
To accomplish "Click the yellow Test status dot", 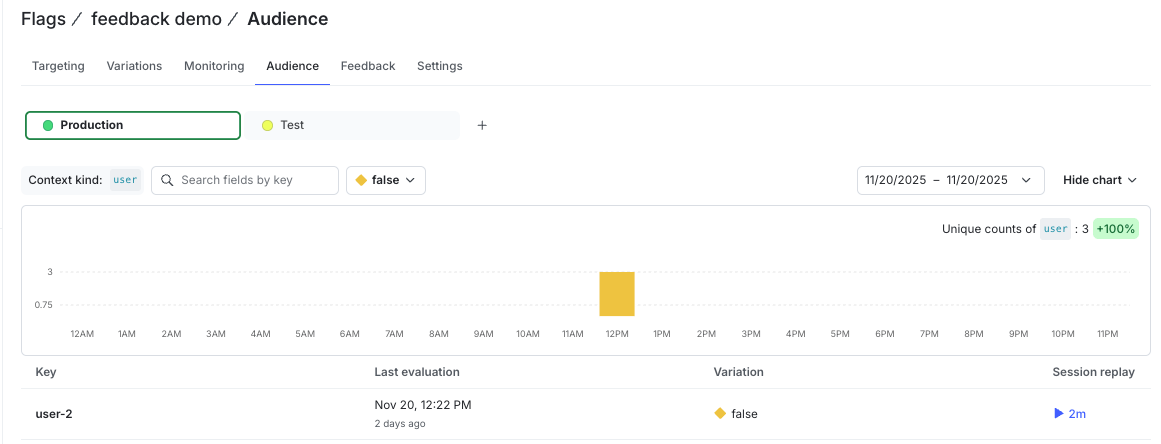I will point(268,125).
